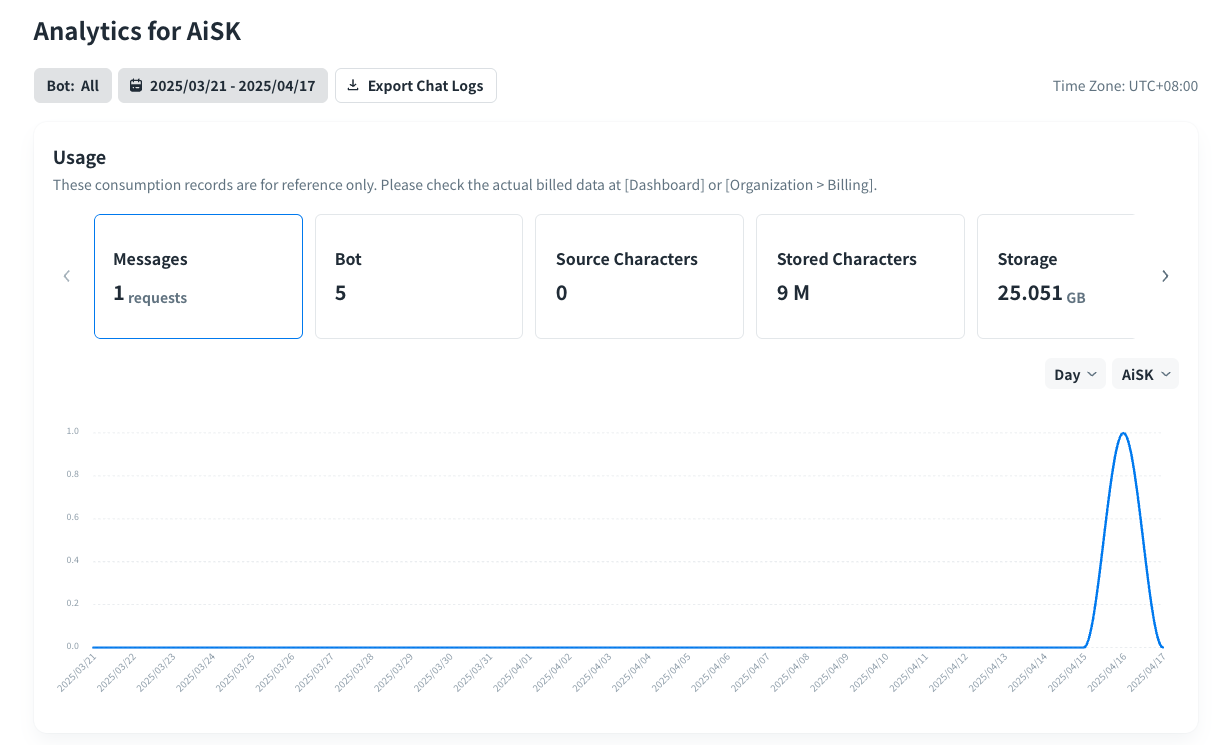Image resolution: width=1230 pixels, height=745 pixels.
Task: Click the 1.0 value on chart y-axis
Action: pyautogui.click(x=72, y=432)
